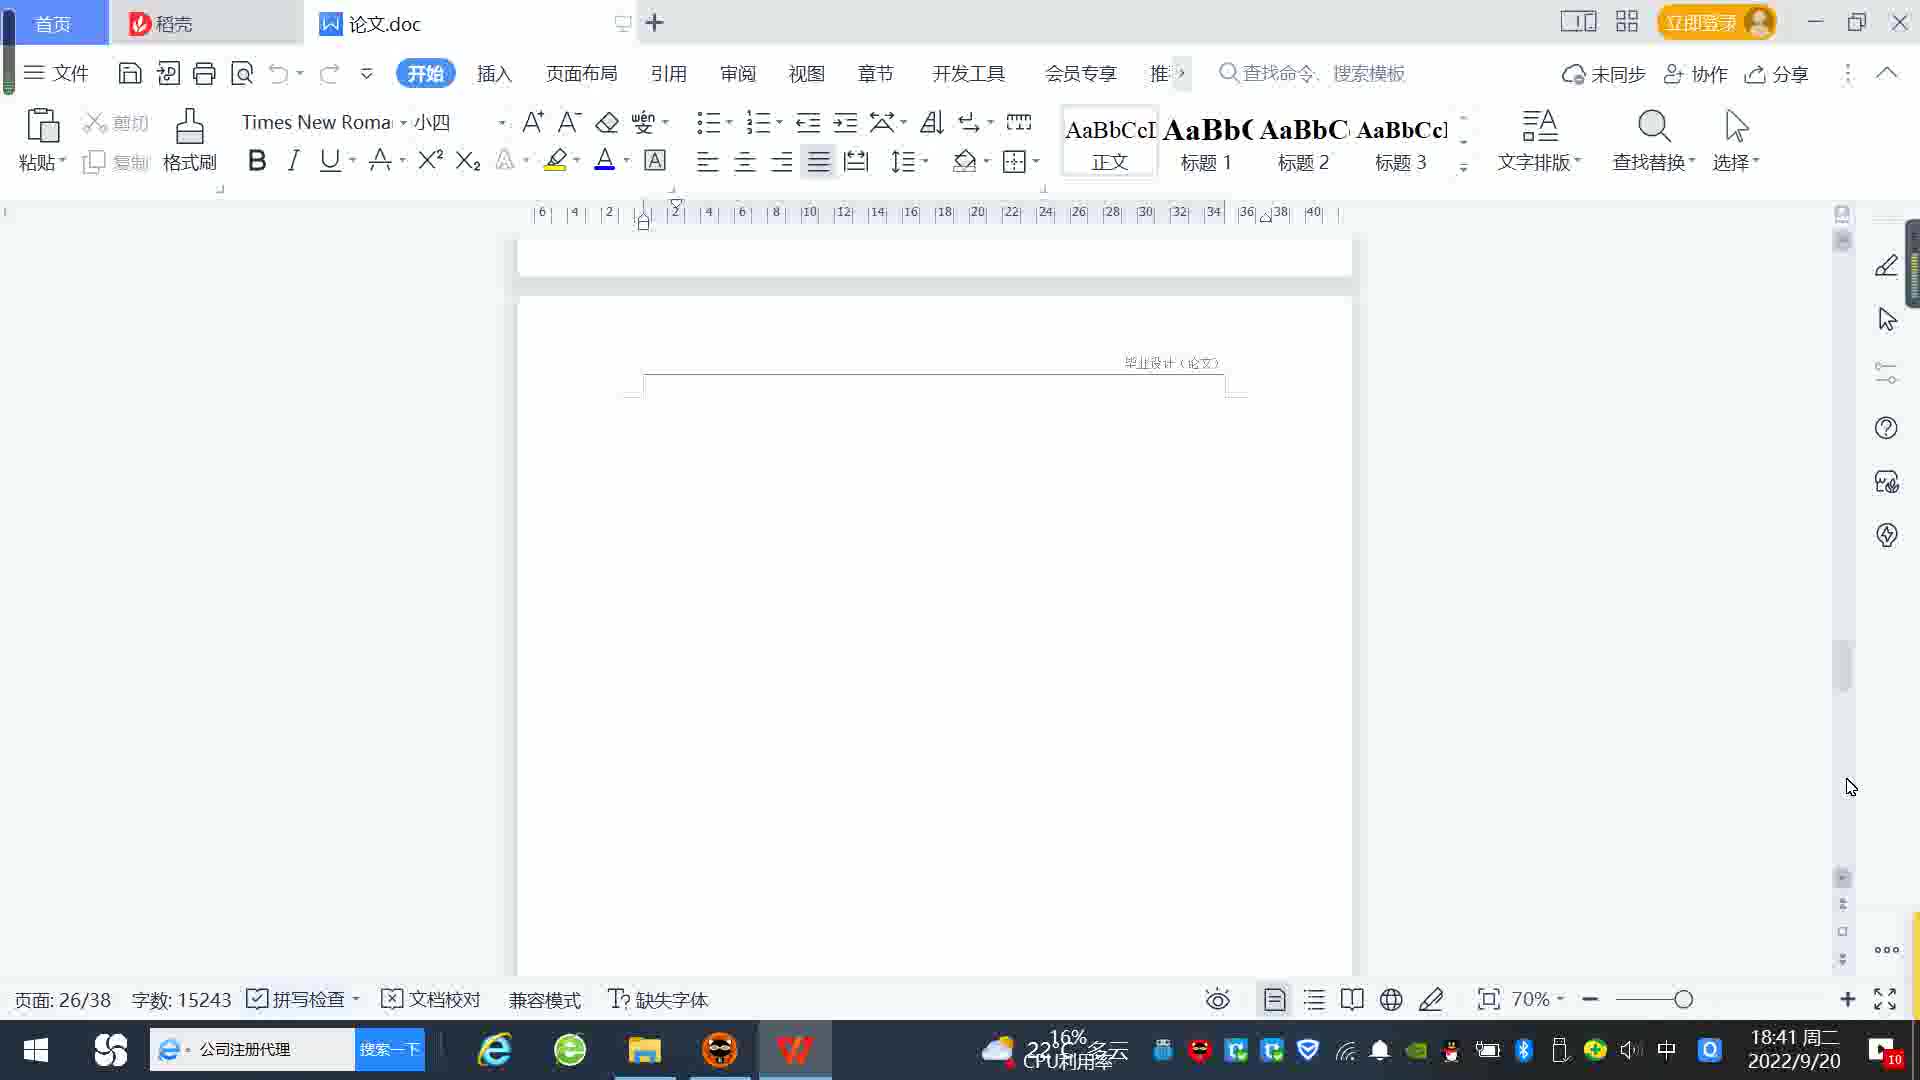Set center text alignment

coord(744,161)
